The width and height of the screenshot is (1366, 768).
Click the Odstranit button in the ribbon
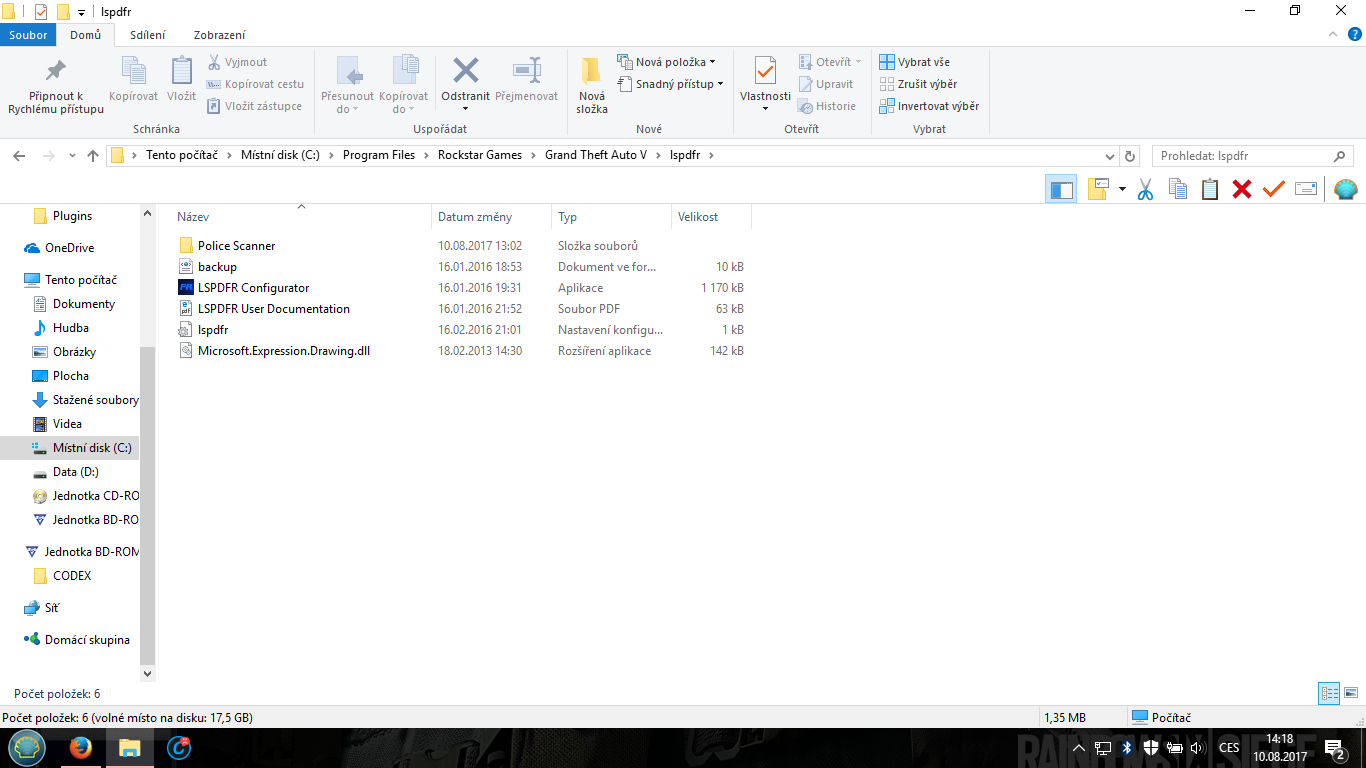click(x=465, y=85)
